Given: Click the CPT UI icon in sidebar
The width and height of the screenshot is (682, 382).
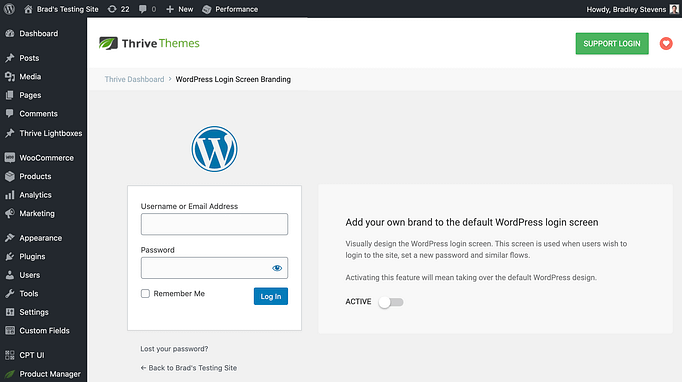Looking at the screenshot, I should 10,355.
